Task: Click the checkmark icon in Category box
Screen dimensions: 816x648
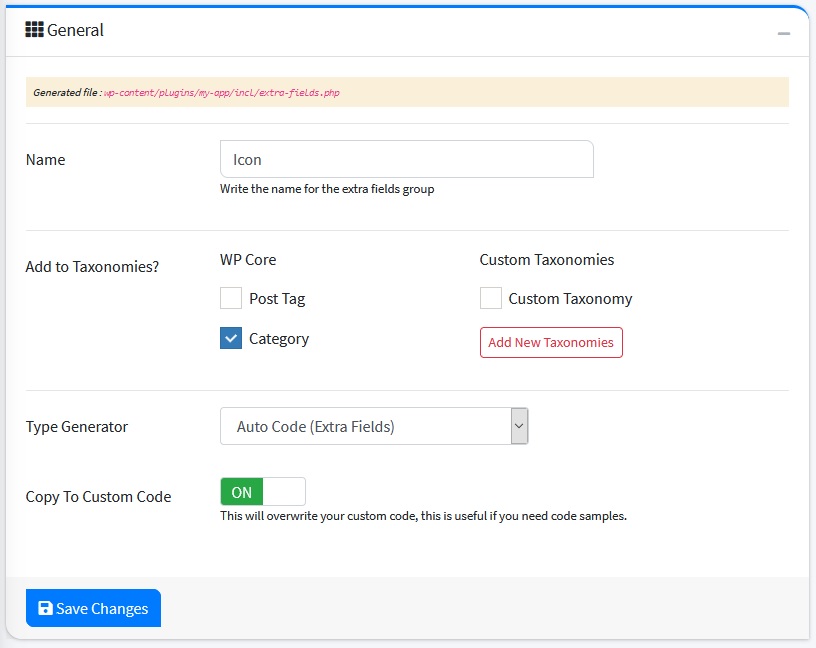Action: 231,339
